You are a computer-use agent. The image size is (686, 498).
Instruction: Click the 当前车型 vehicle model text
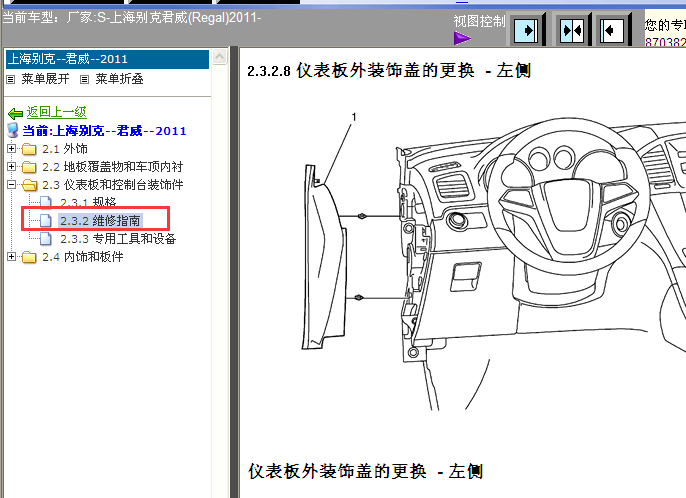point(132,18)
